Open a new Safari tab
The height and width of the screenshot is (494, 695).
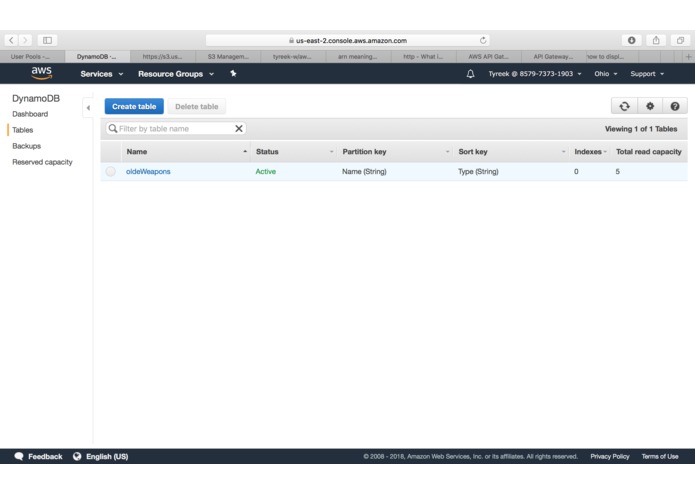pos(688,57)
